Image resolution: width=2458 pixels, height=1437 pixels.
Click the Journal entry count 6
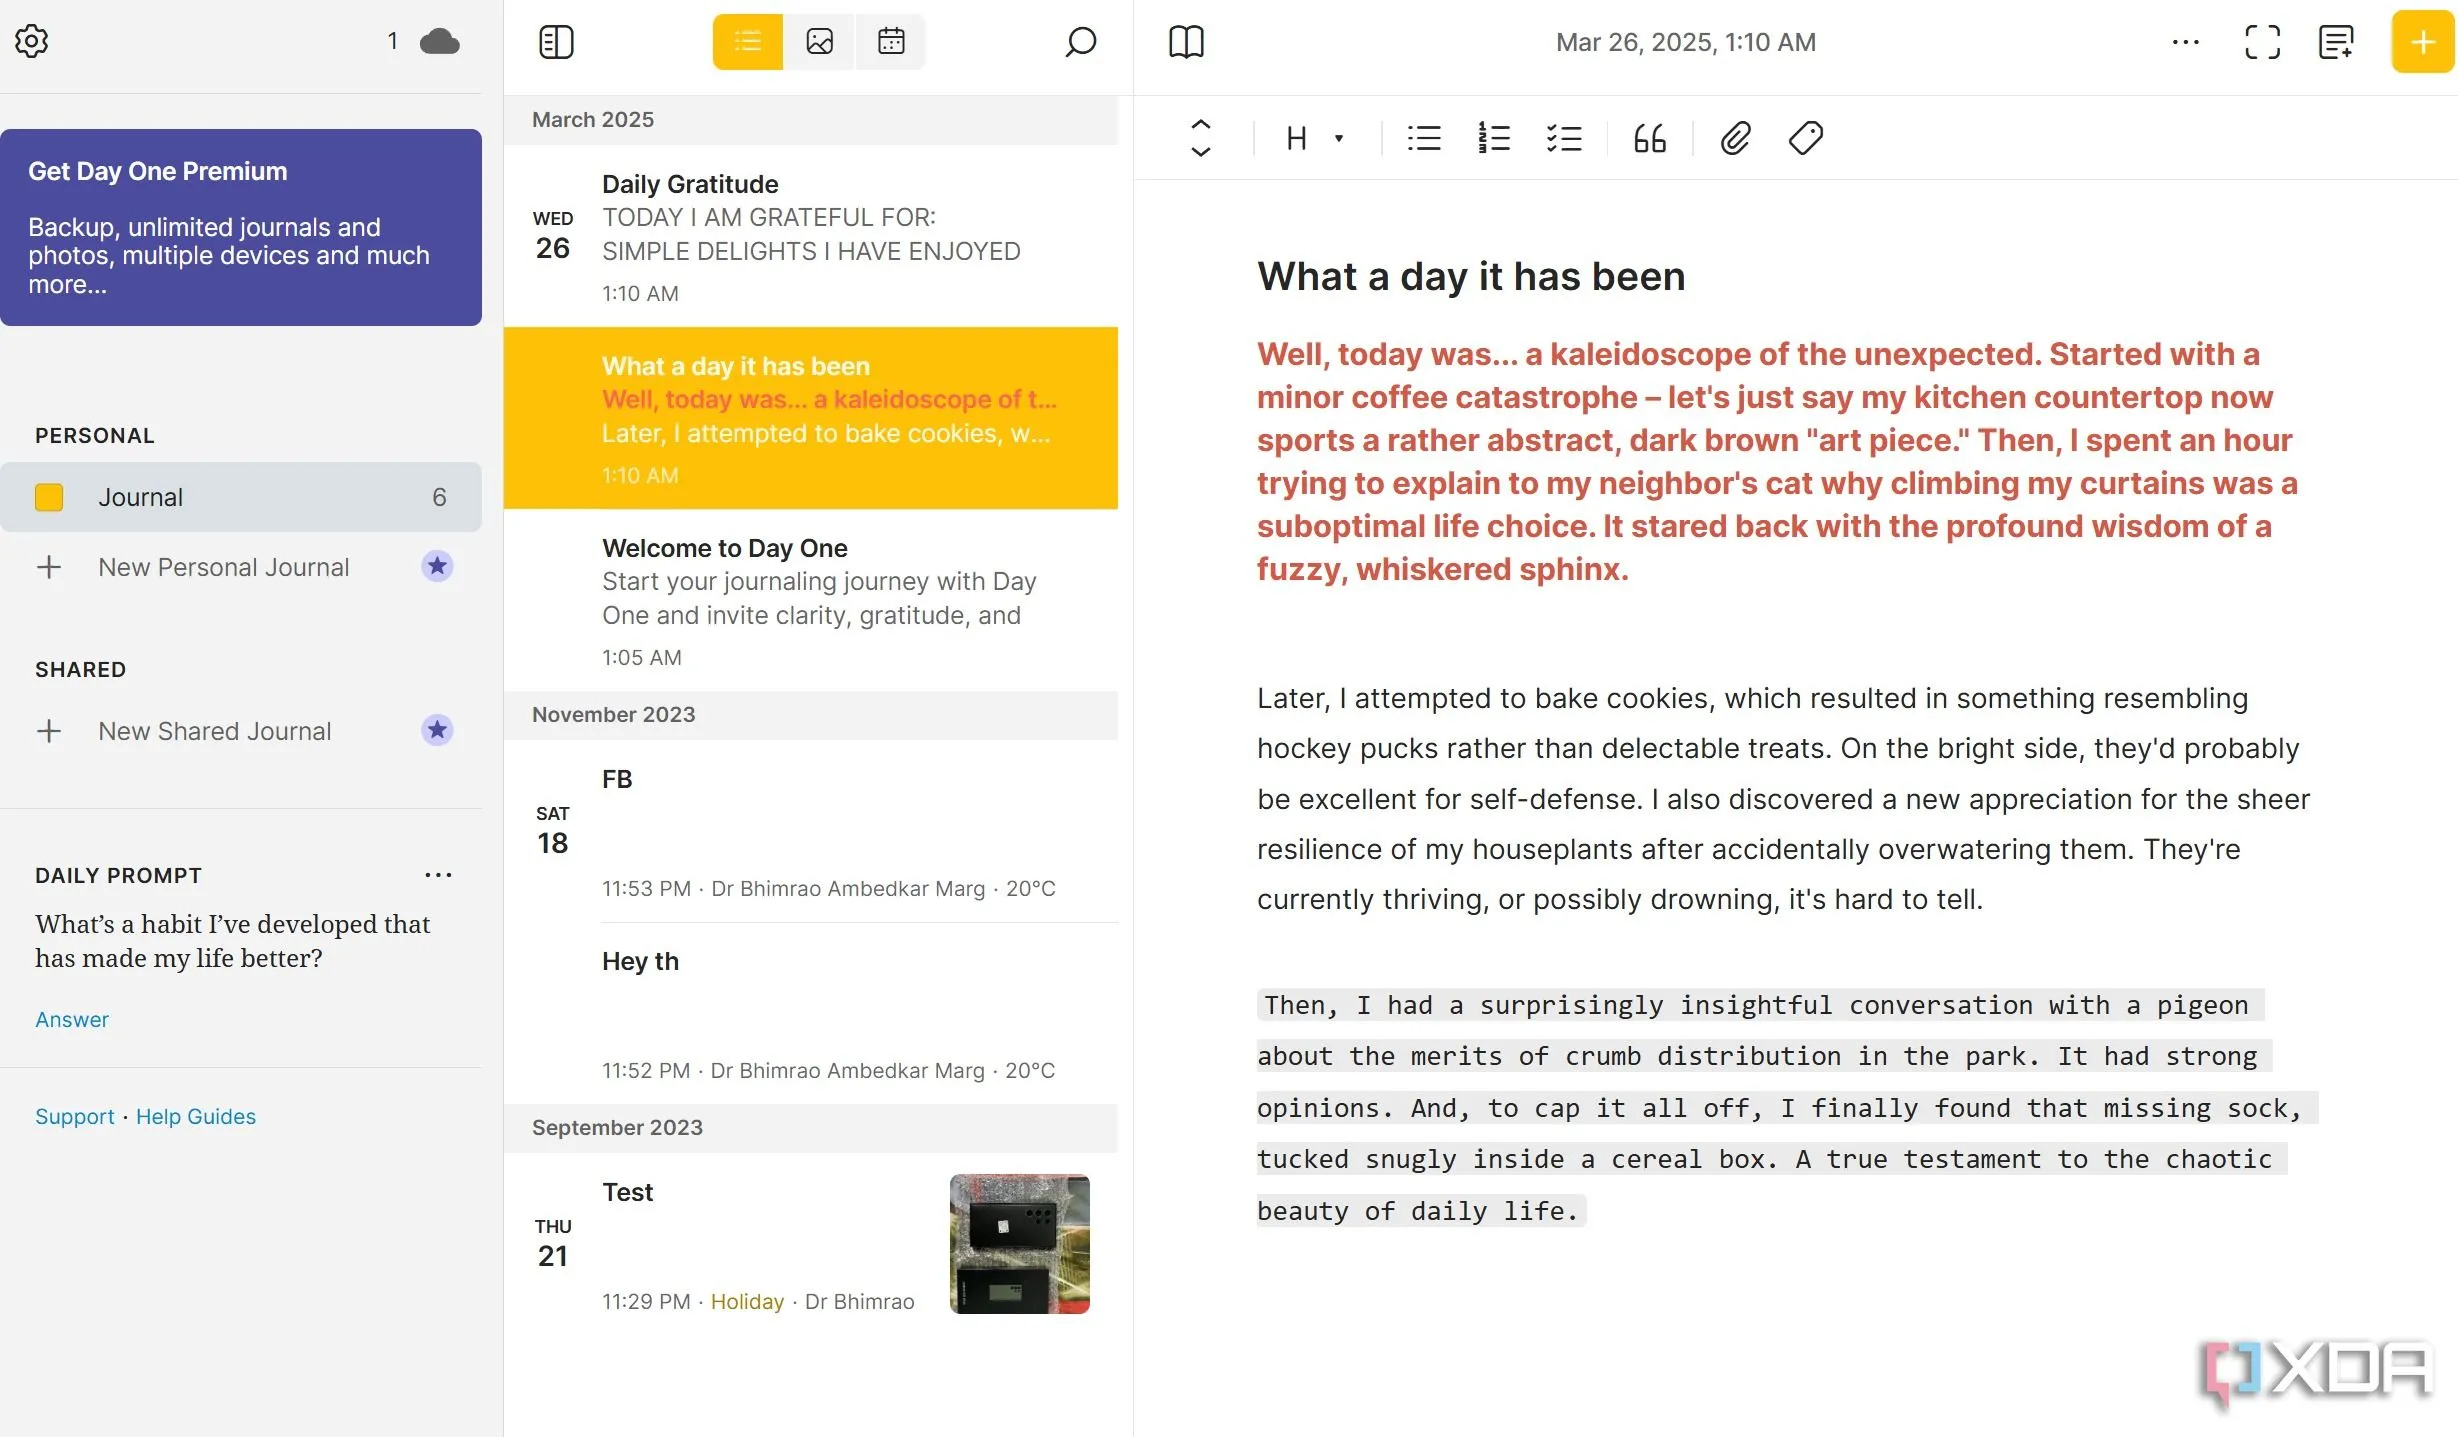click(x=439, y=497)
